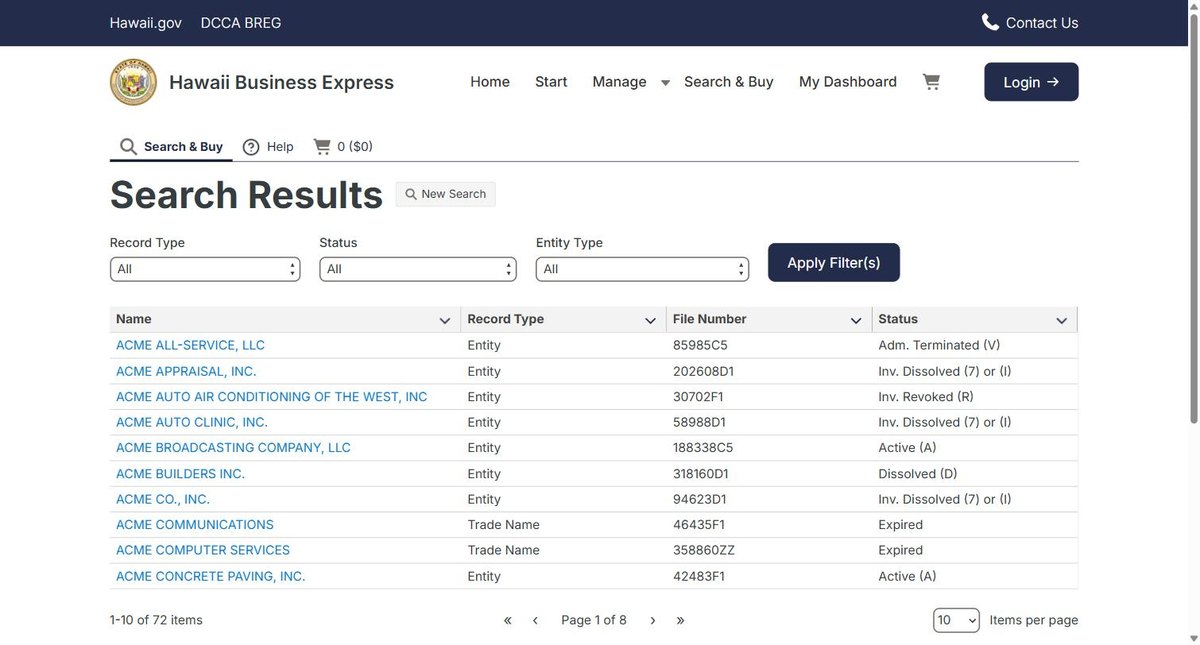Open the Manage navigation item
This screenshot has width=1200, height=645.
coord(619,82)
